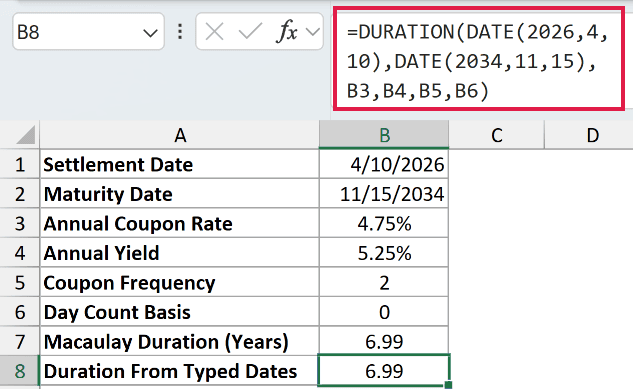This screenshot has height=389, width=633.
Task: Select the cell with 4/10/2026
Action: pos(384,164)
